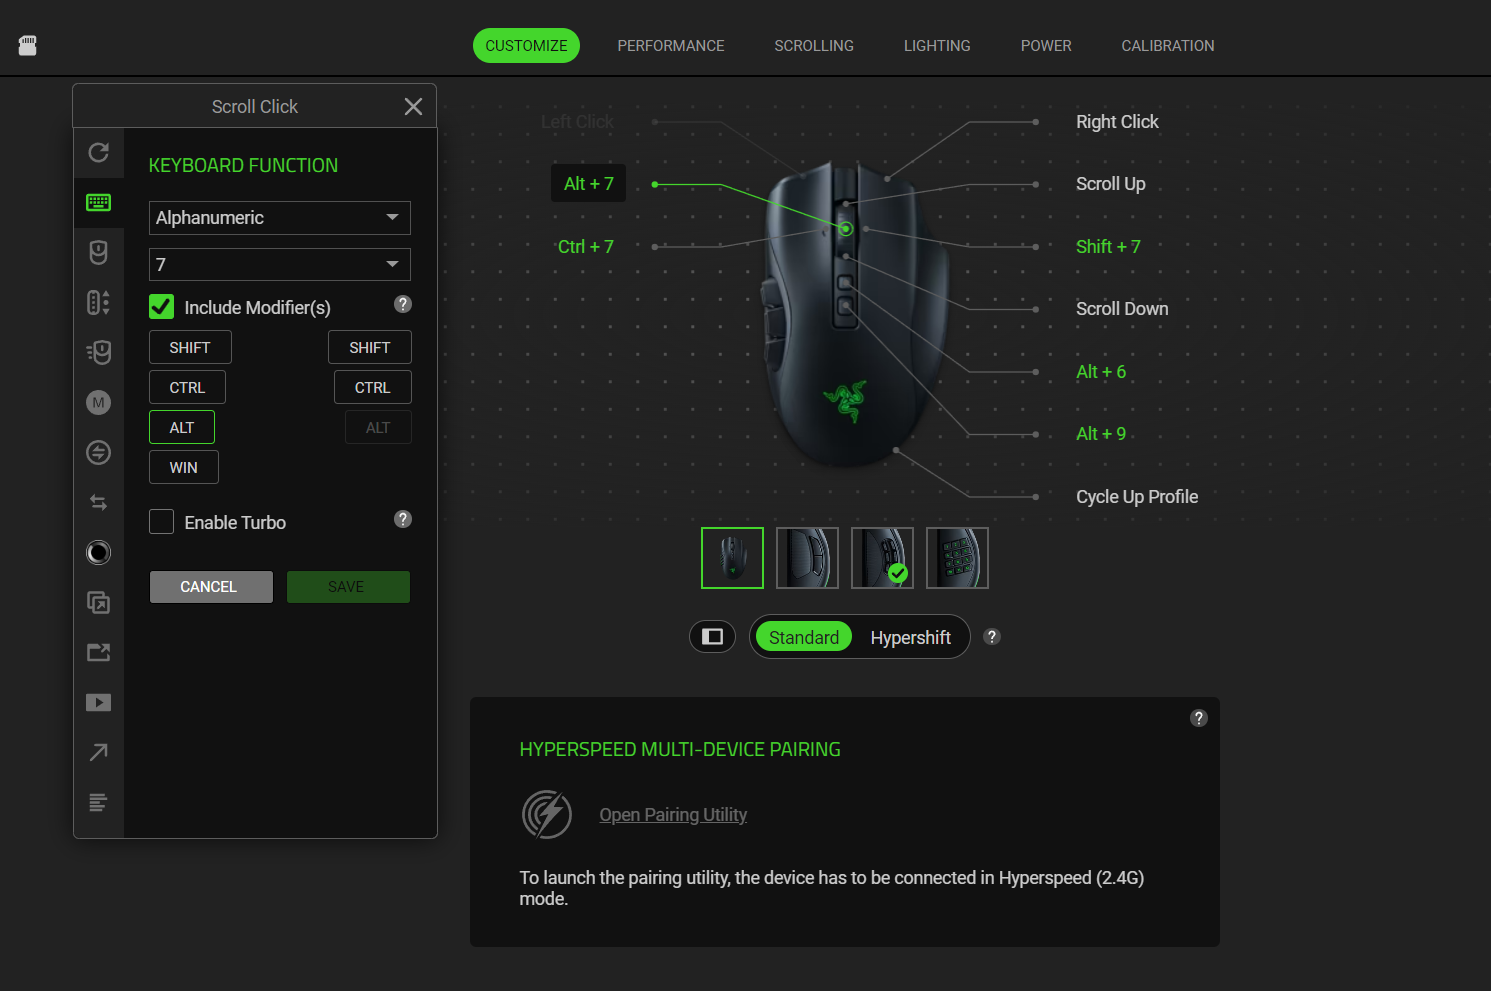Open help for Enable Turbo
The height and width of the screenshot is (991, 1491).
[403, 519]
